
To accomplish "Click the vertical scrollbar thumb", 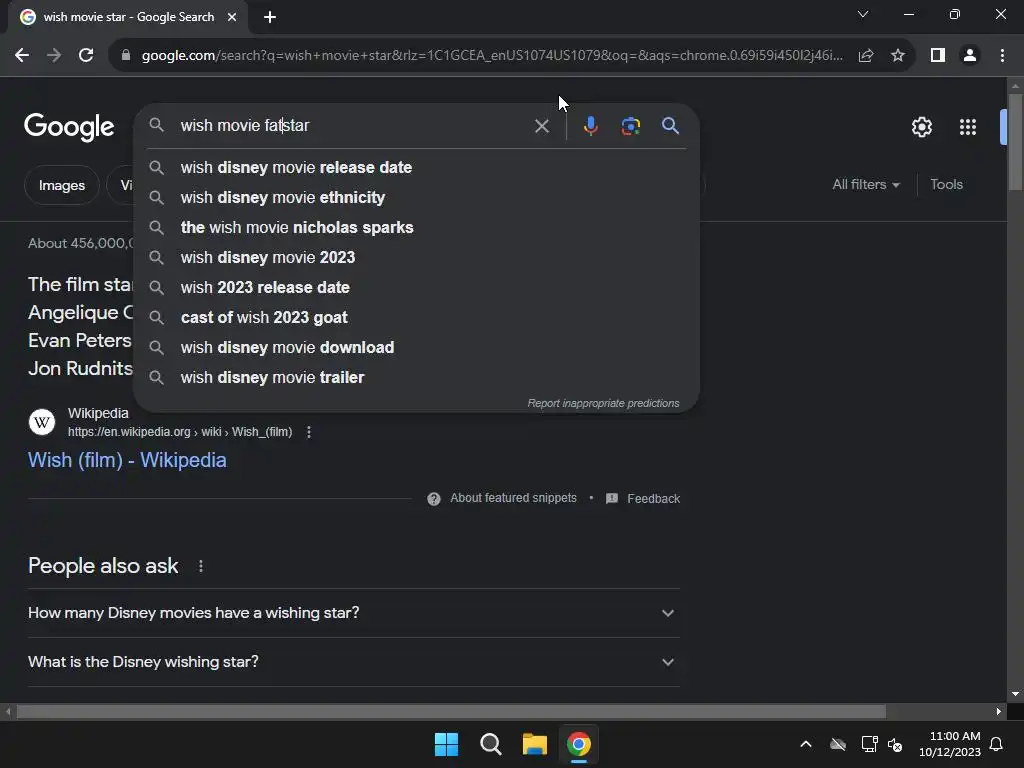I will [x=1016, y=142].
